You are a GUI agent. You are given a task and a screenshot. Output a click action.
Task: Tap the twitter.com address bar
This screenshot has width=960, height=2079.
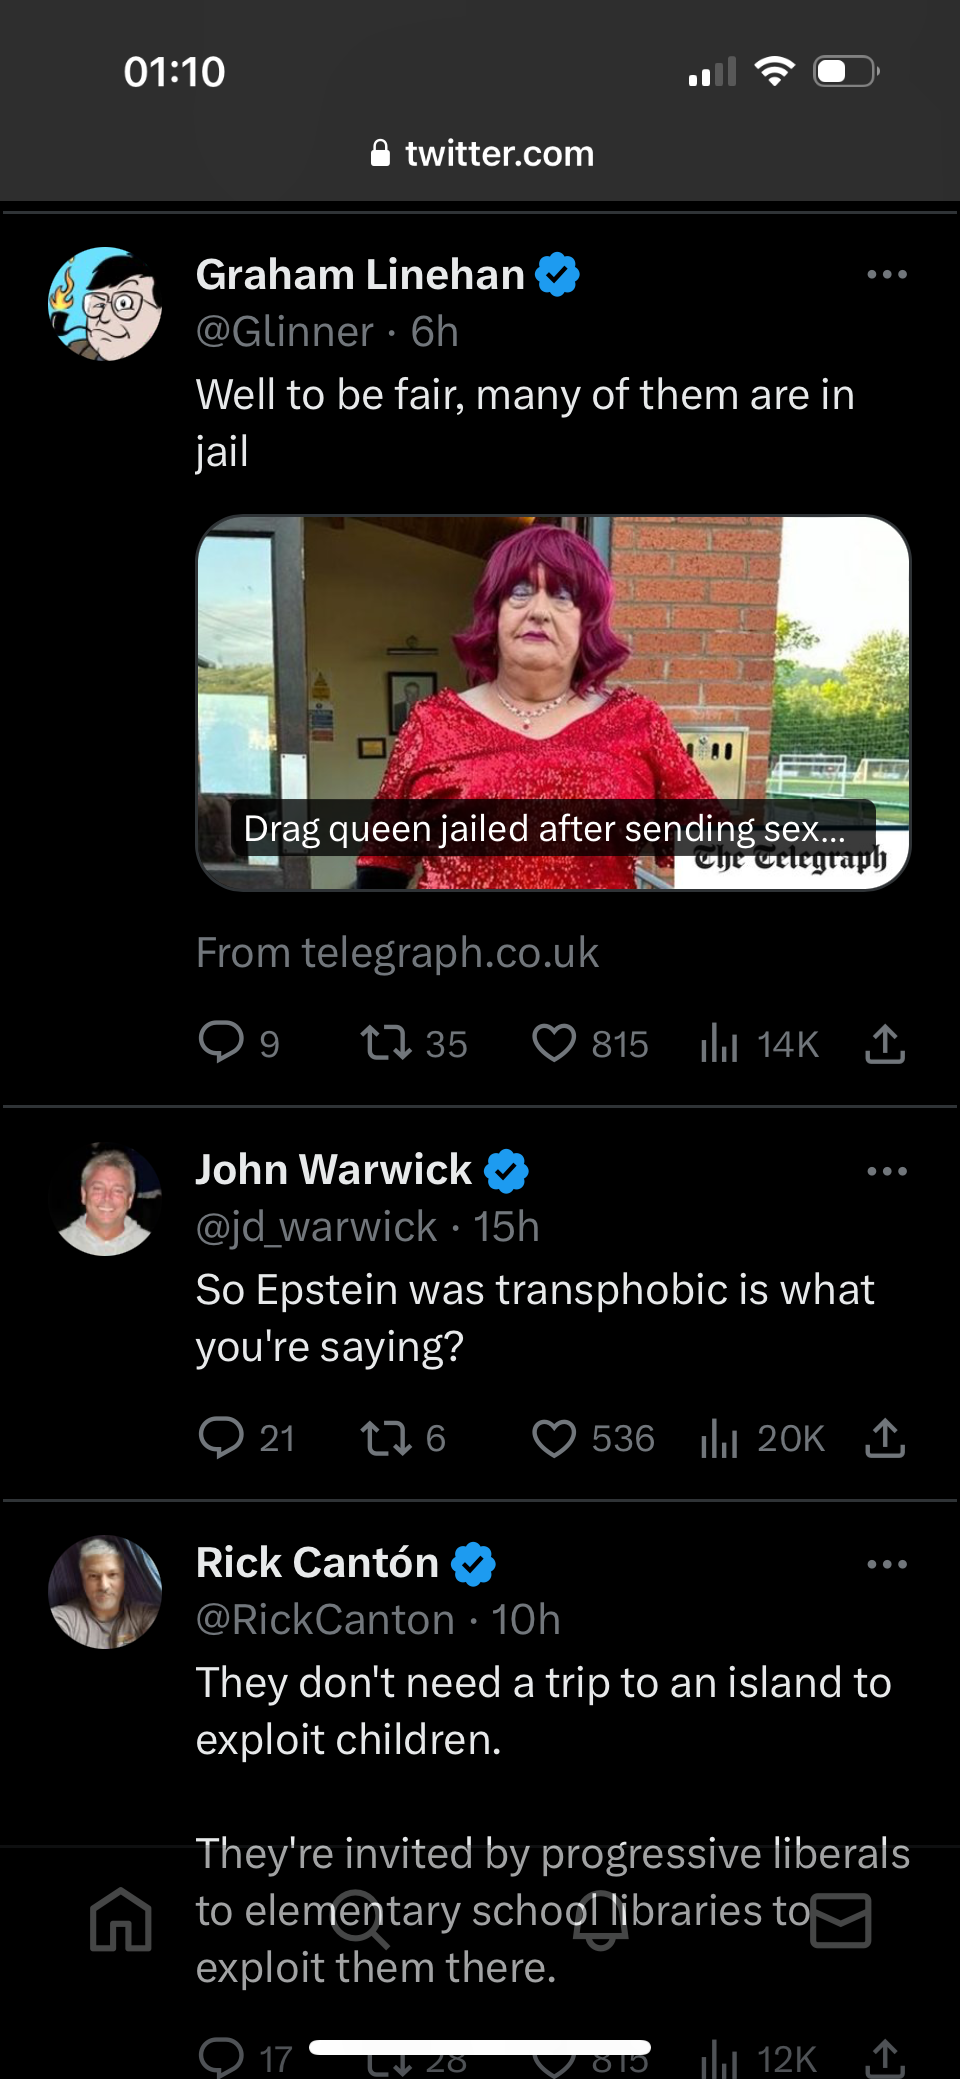[x=480, y=153]
